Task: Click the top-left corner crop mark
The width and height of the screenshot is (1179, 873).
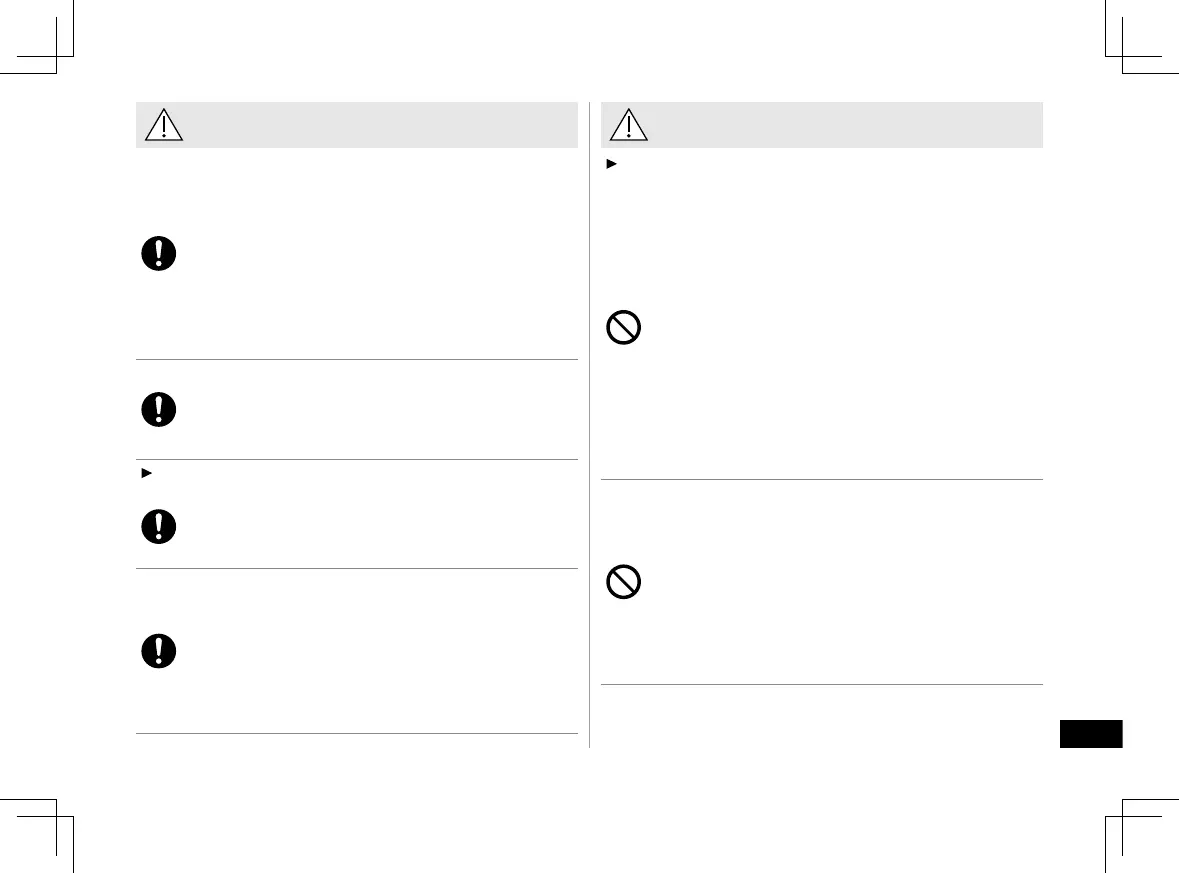Action: tap(55, 57)
